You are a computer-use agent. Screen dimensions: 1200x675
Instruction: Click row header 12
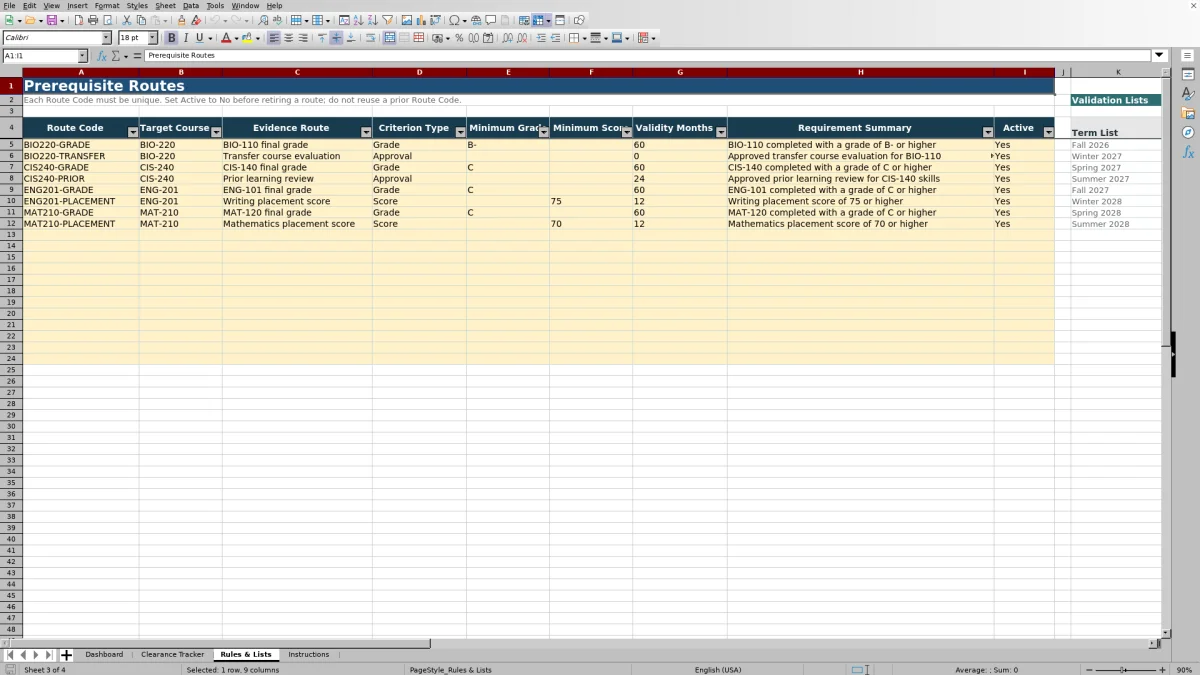pos(11,224)
